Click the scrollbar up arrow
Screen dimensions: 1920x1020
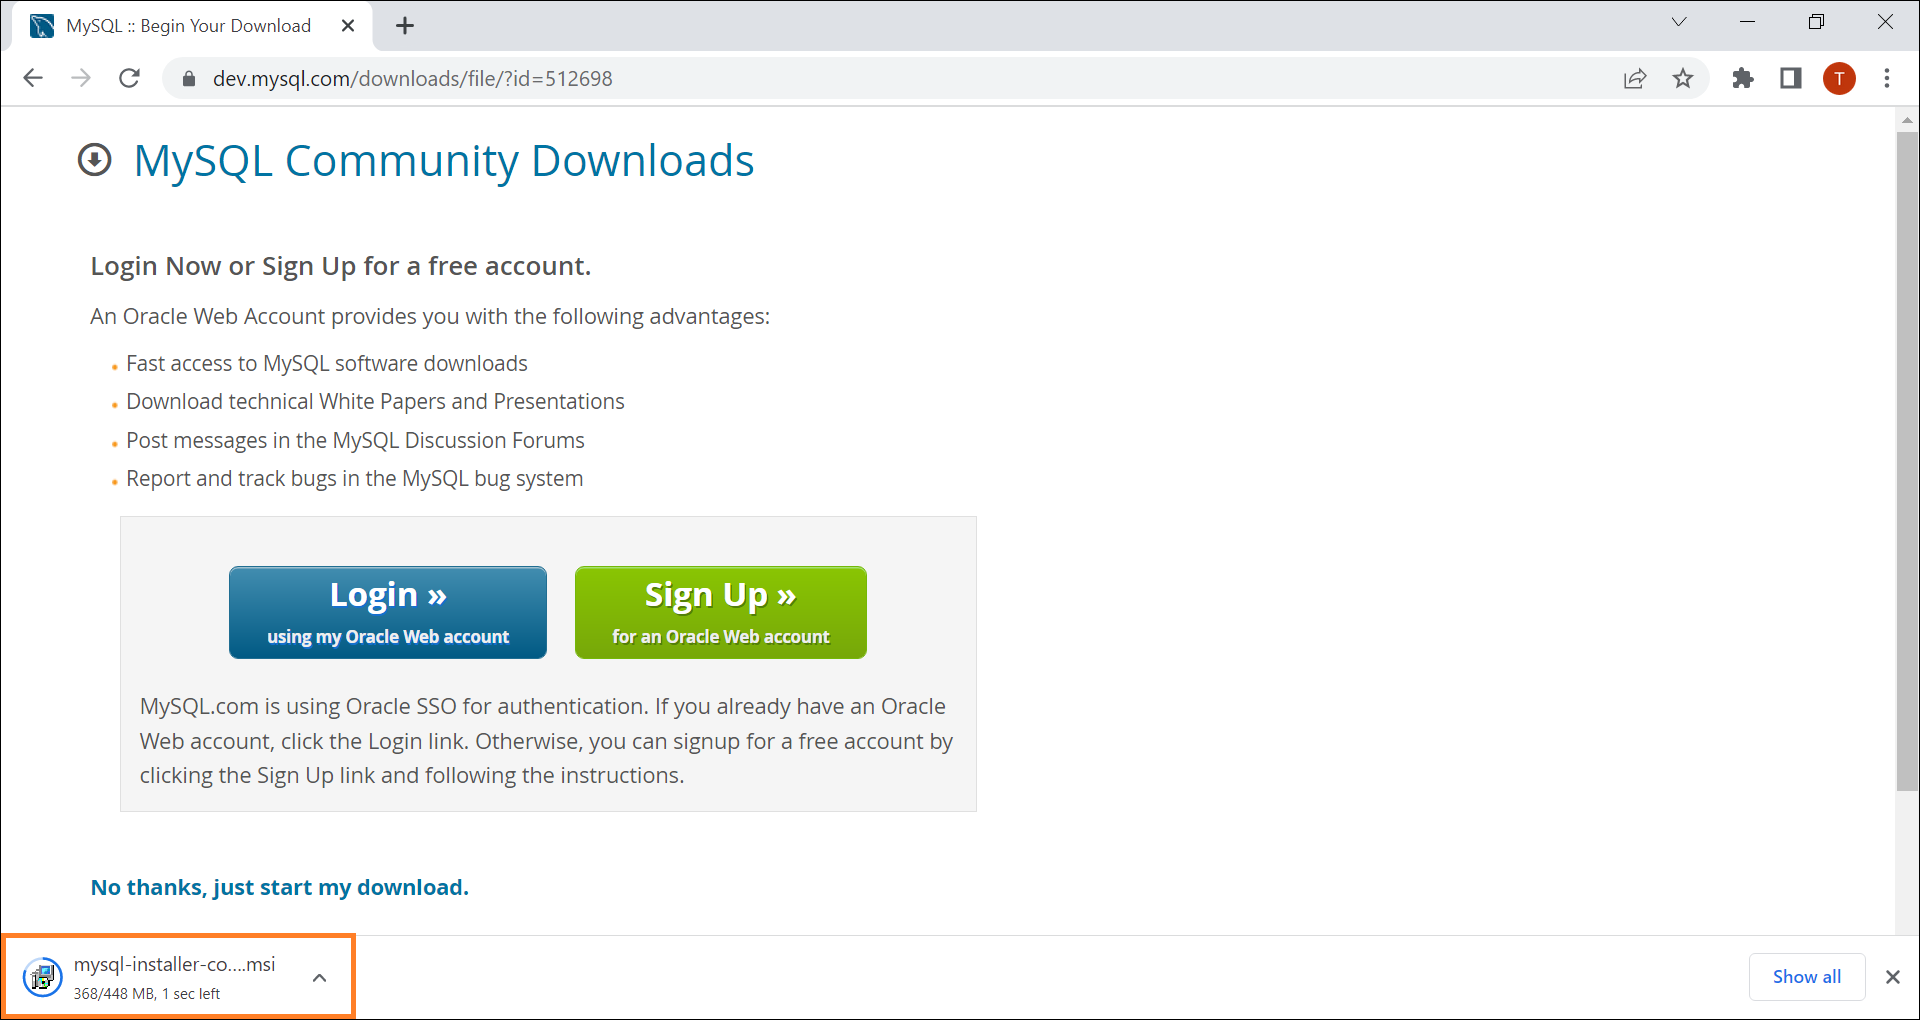pyautogui.click(x=1907, y=119)
